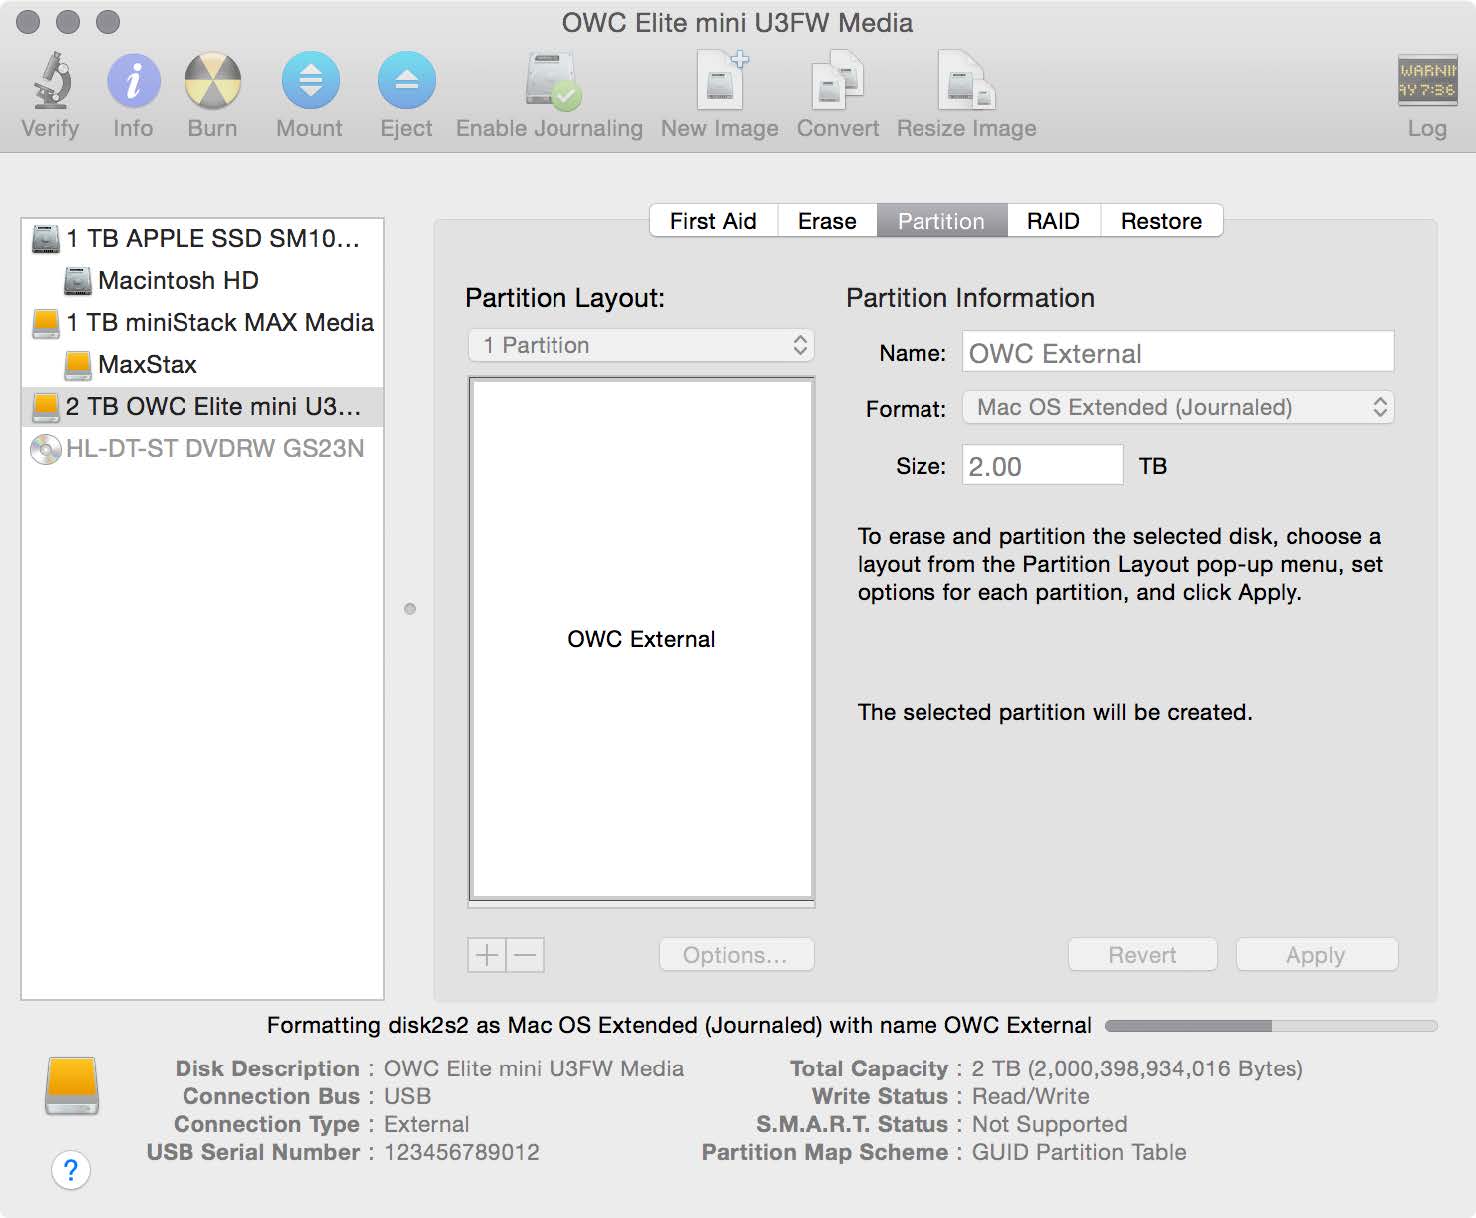Click Enable Journaling in the toolbar
1476x1218 pixels.
(548, 90)
